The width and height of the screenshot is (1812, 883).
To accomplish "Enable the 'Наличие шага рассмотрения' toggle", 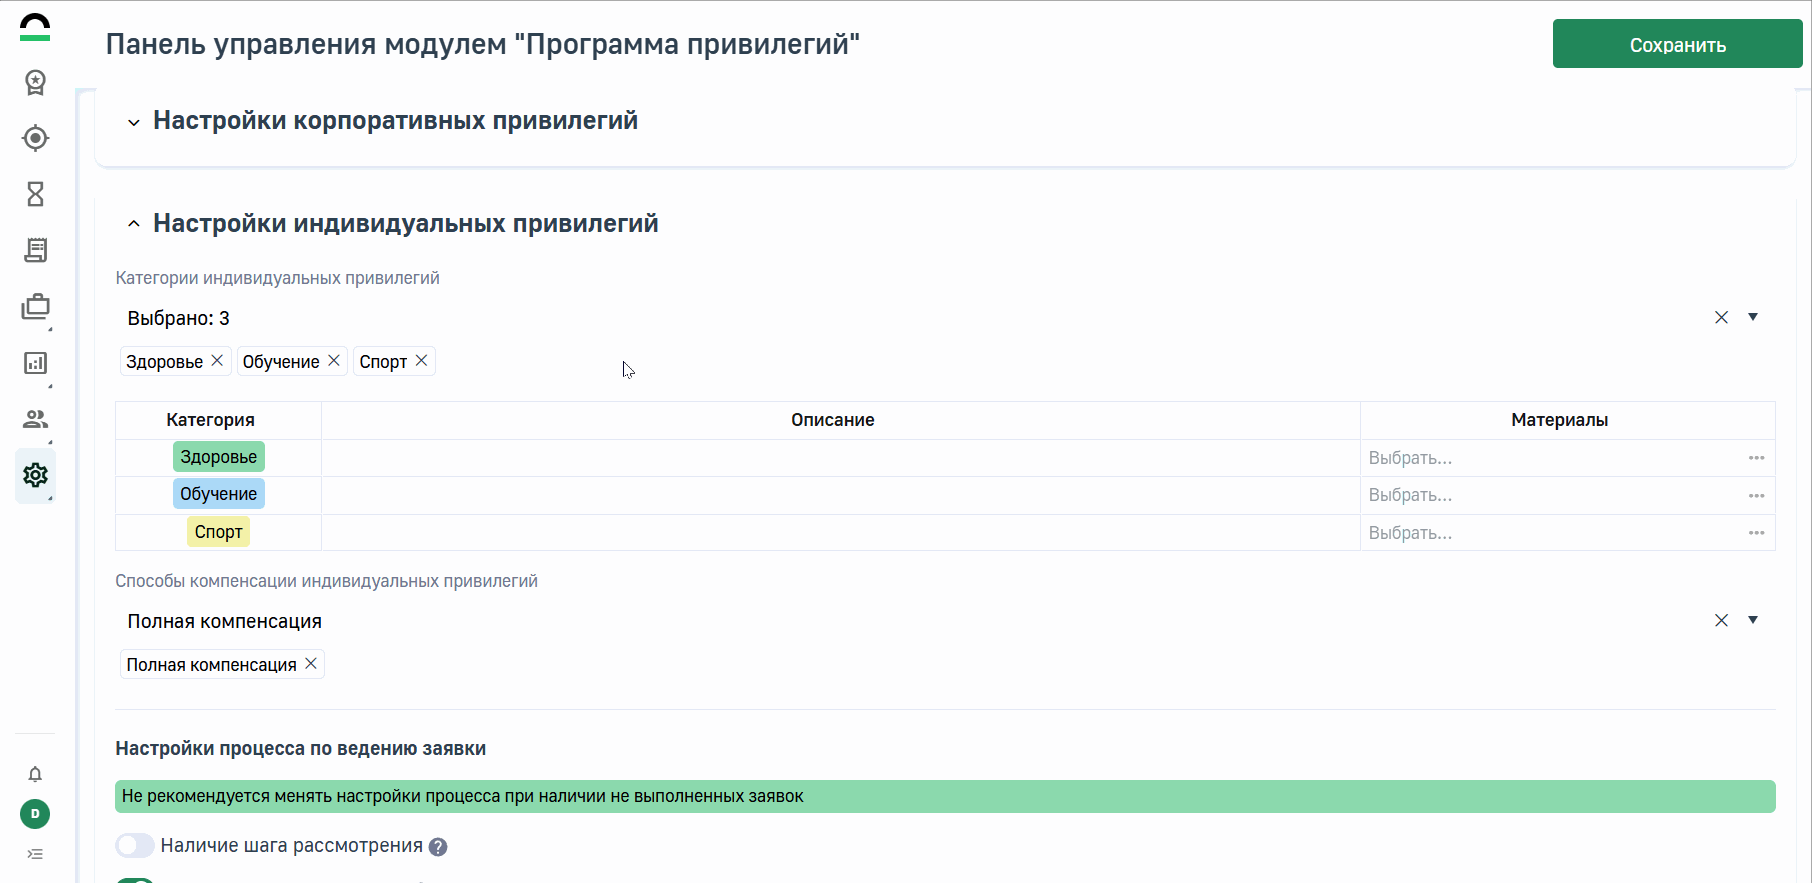I will pos(135,846).
